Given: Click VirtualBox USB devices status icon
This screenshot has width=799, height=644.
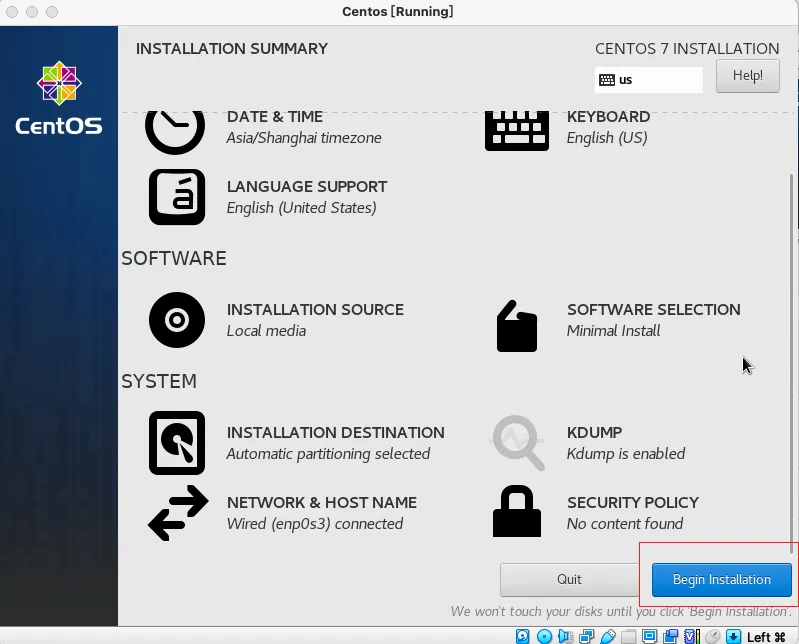Looking at the screenshot, I should [x=608, y=636].
